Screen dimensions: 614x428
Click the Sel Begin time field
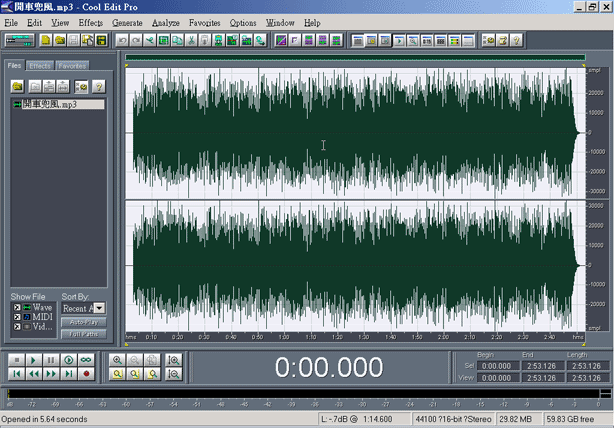(498, 366)
